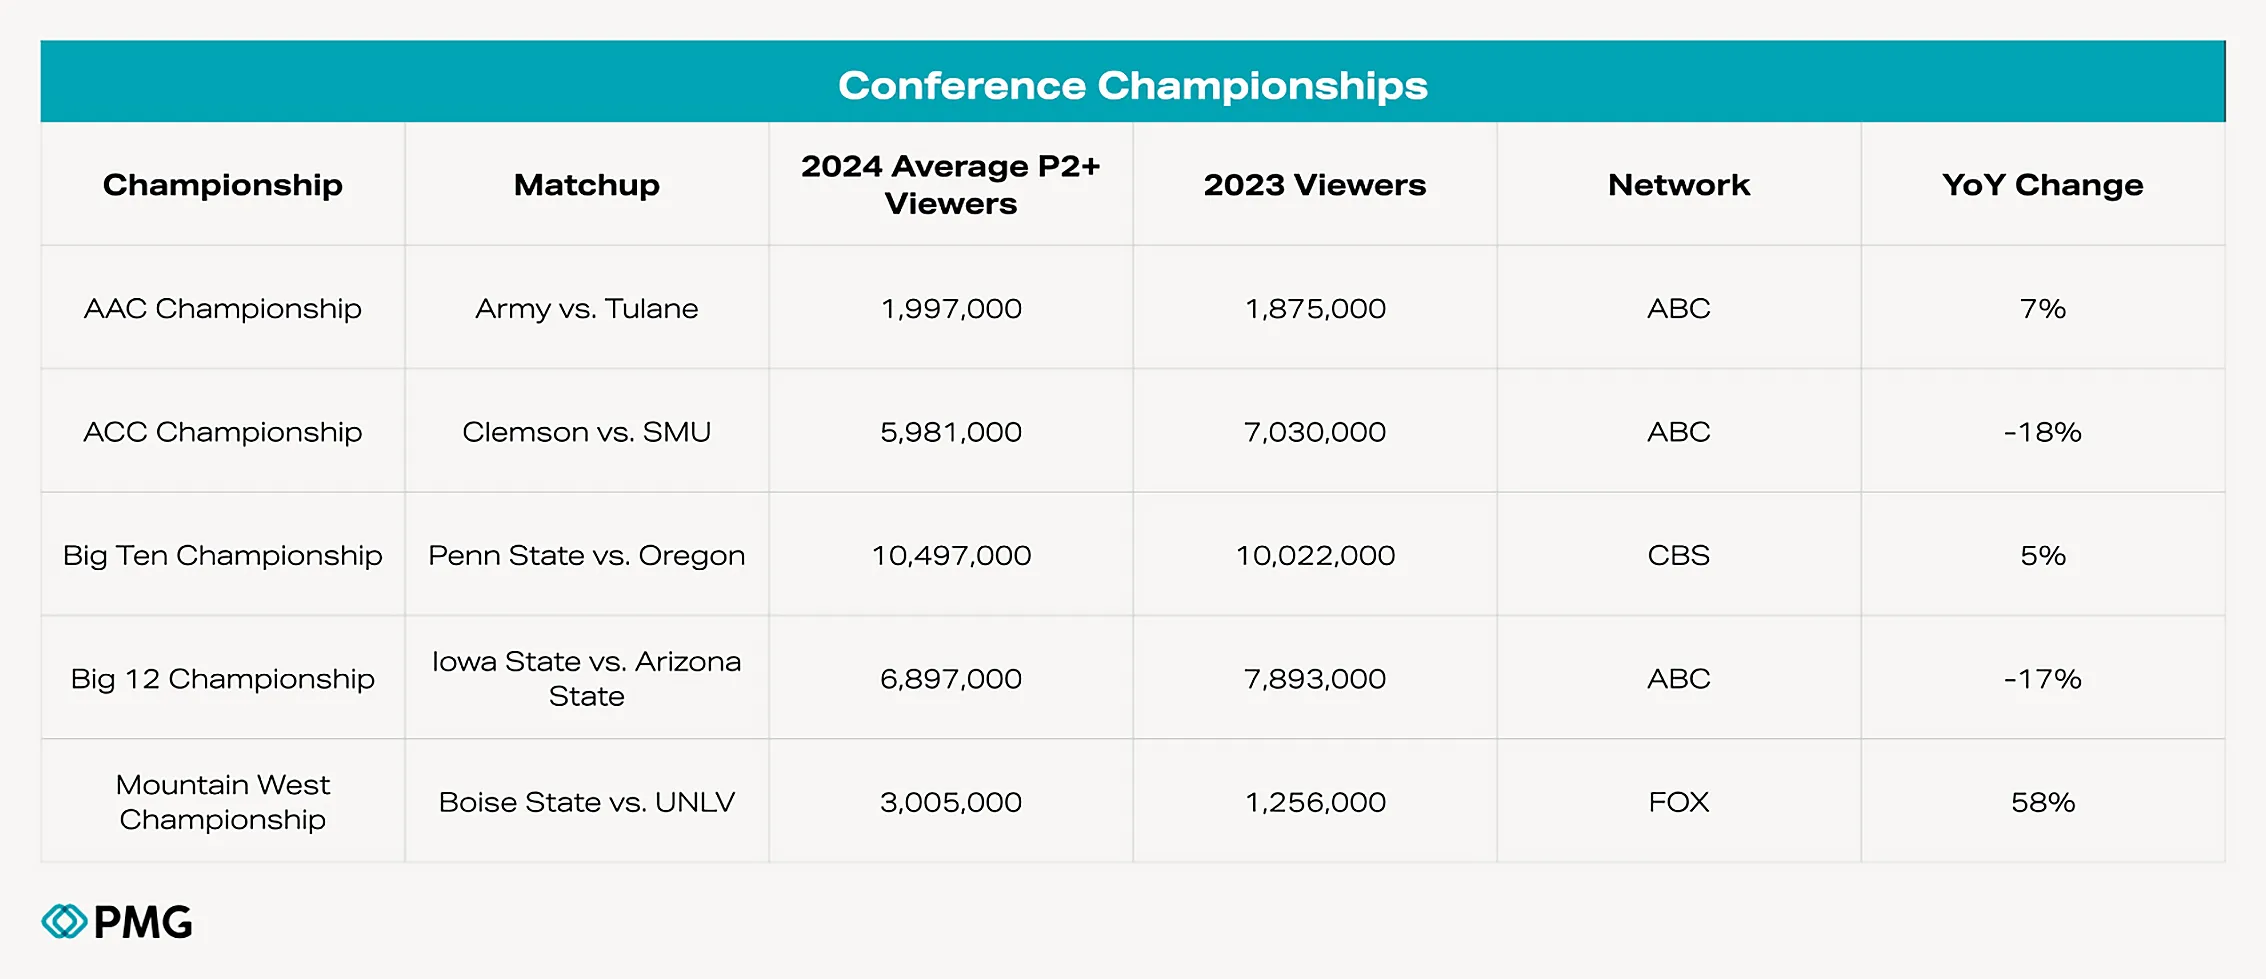
Task: Click the PMG logo icon
Action: (65, 921)
